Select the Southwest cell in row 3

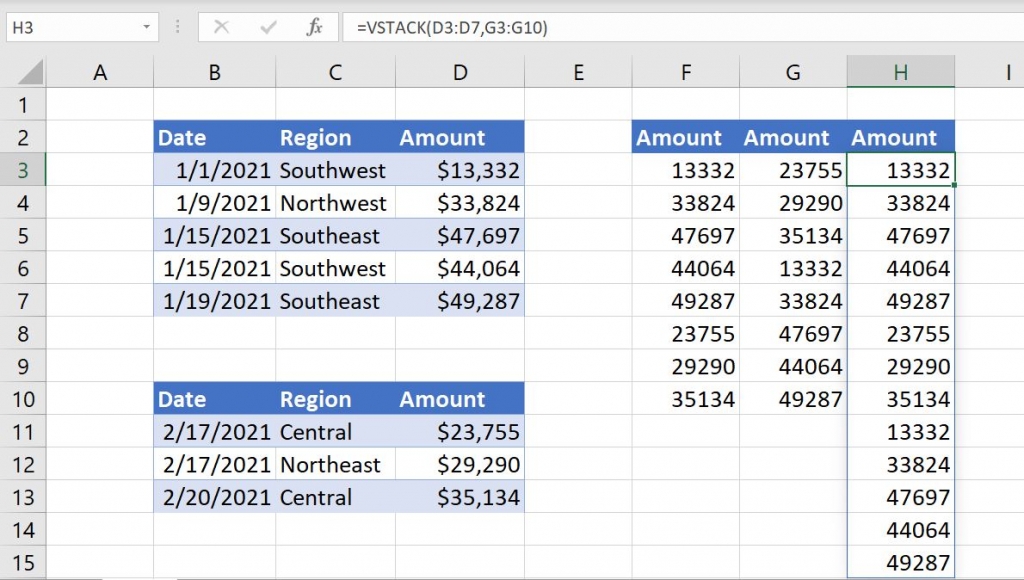click(334, 171)
